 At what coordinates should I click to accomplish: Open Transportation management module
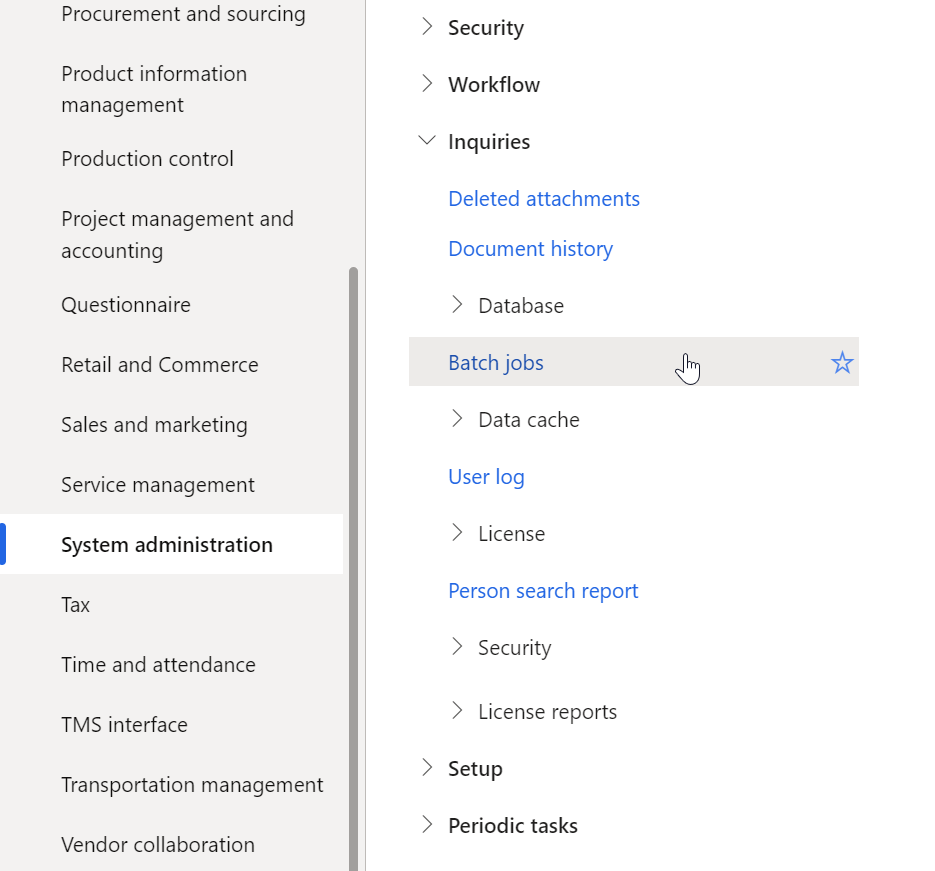point(192,785)
